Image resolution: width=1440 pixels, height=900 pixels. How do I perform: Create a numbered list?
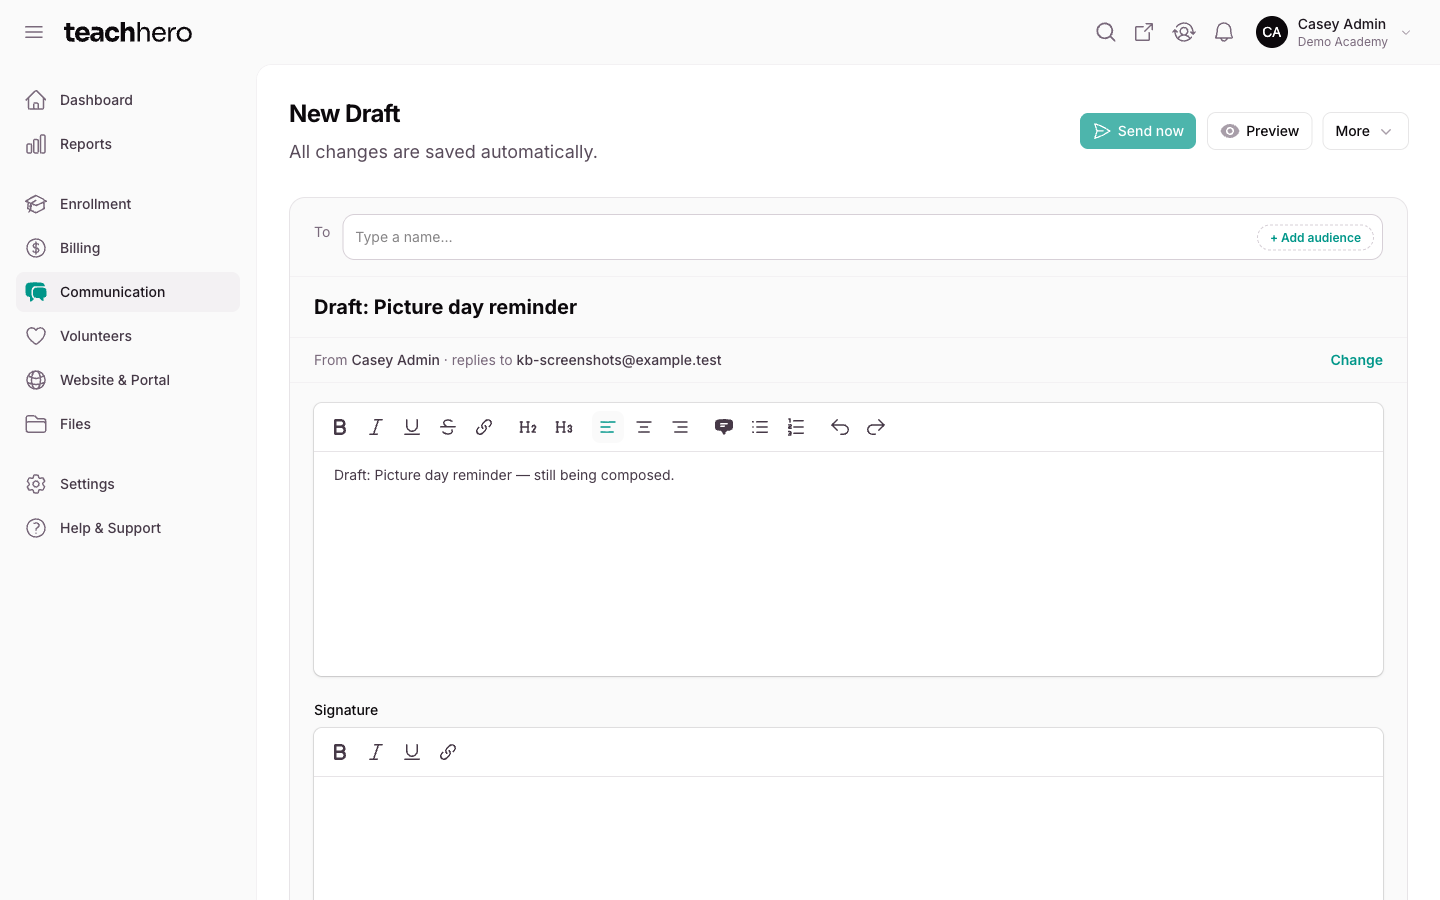tap(796, 427)
